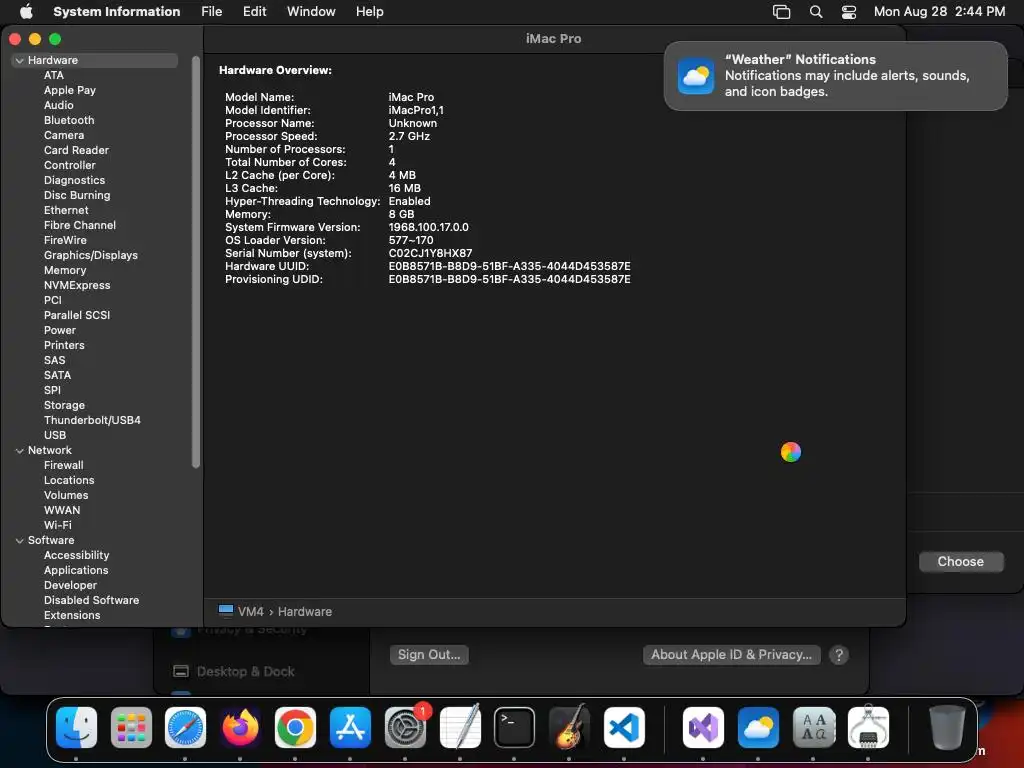The height and width of the screenshot is (768, 1024).
Task: Select USB in the sidebar
Action: point(55,436)
